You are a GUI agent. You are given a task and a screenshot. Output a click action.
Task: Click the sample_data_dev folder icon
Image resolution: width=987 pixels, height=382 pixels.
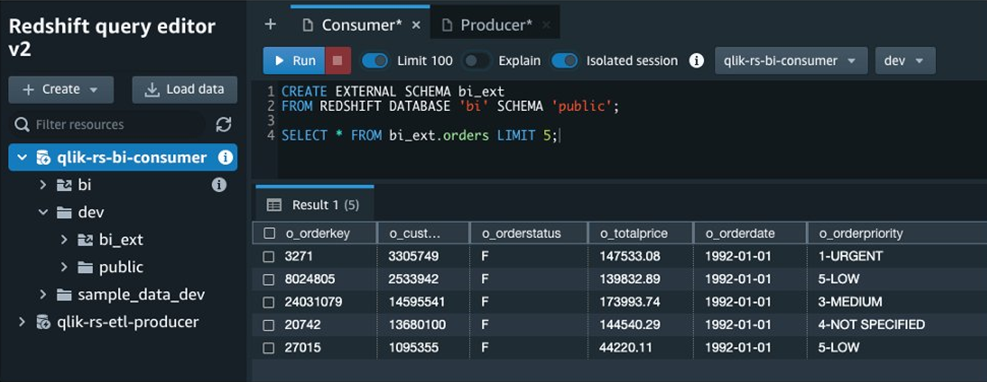(x=64, y=295)
